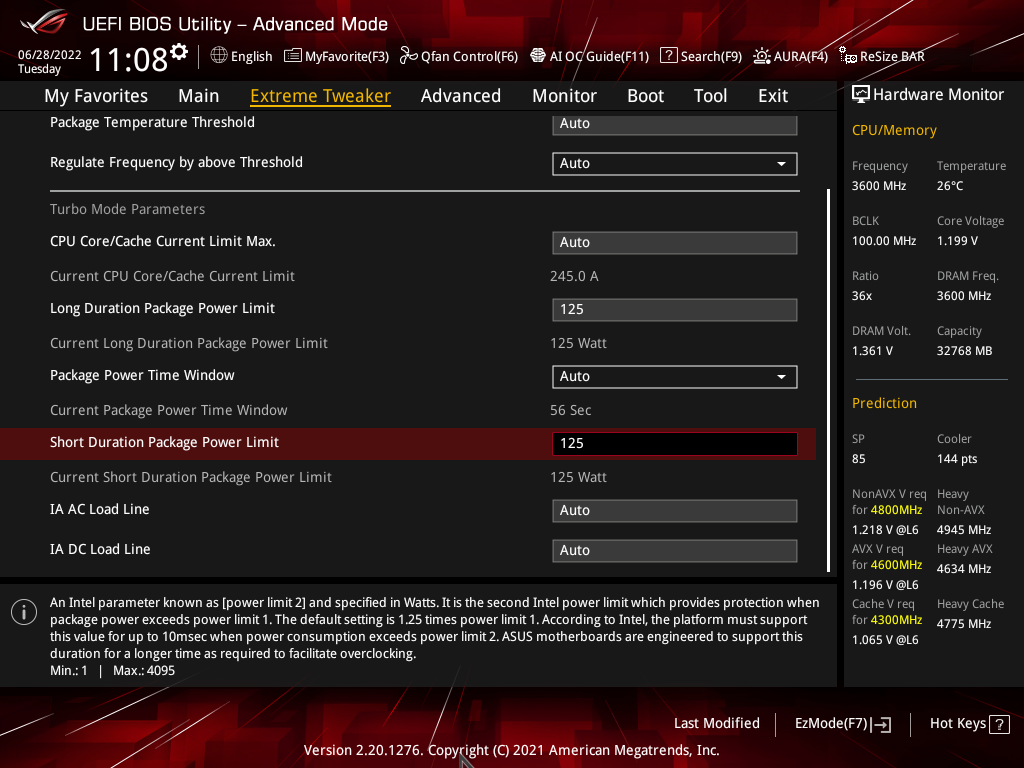1024x768 pixels.
Task: Click the 1.199 V core voltage value
Action: [x=957, y=241]
